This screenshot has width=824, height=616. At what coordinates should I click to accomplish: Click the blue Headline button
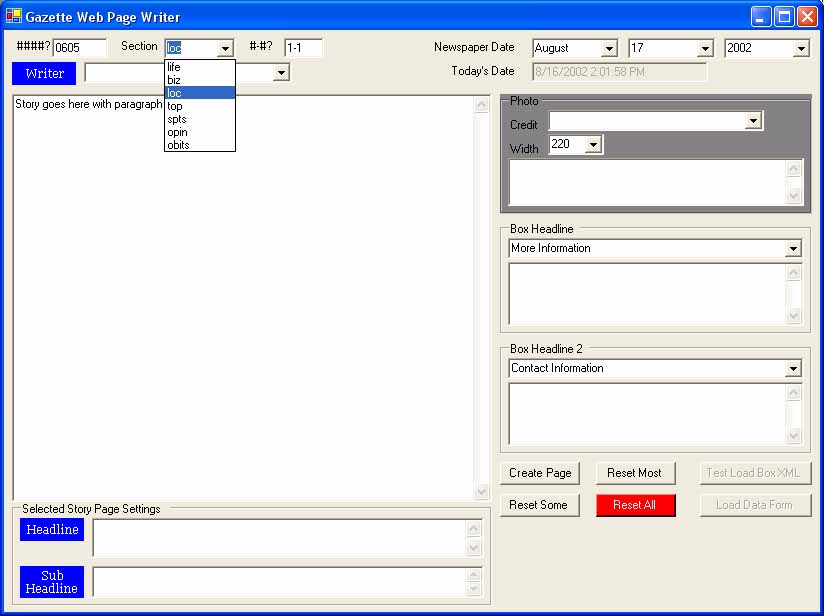point(52,529)
